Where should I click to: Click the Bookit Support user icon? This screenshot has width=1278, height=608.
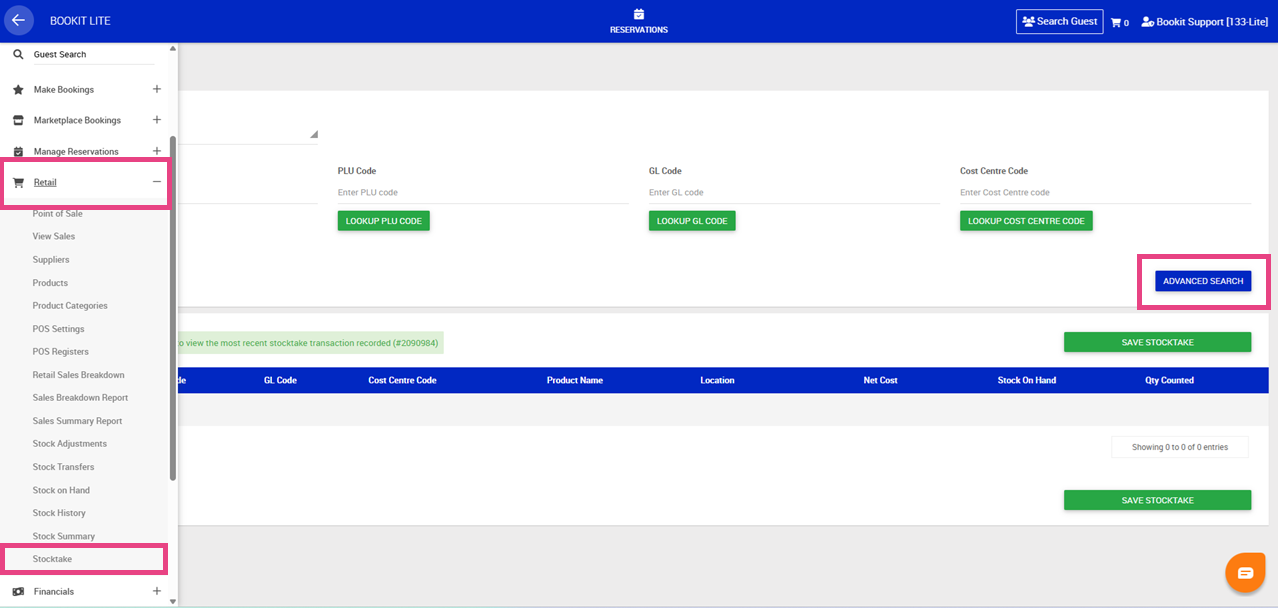click(1148, 22)
